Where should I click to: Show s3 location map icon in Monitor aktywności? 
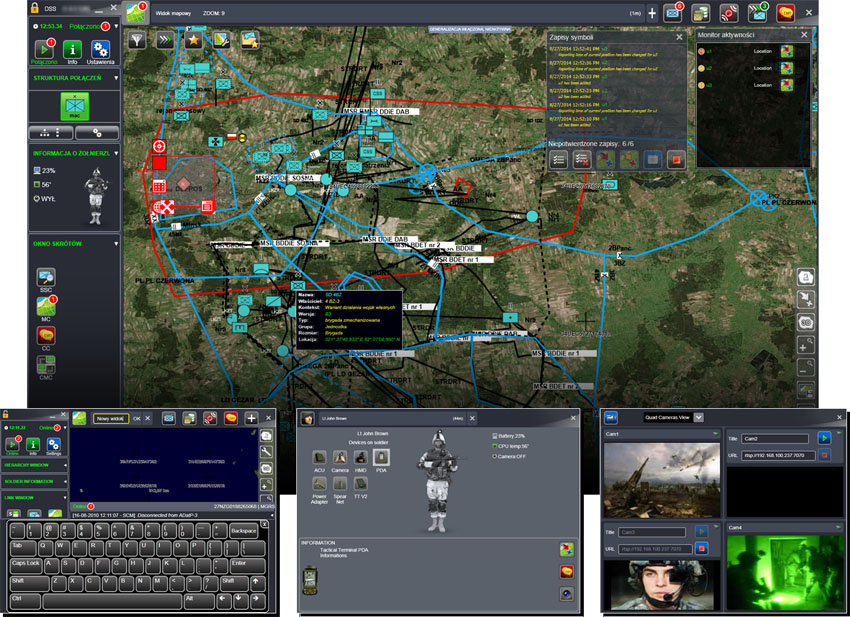coord(787,85)
